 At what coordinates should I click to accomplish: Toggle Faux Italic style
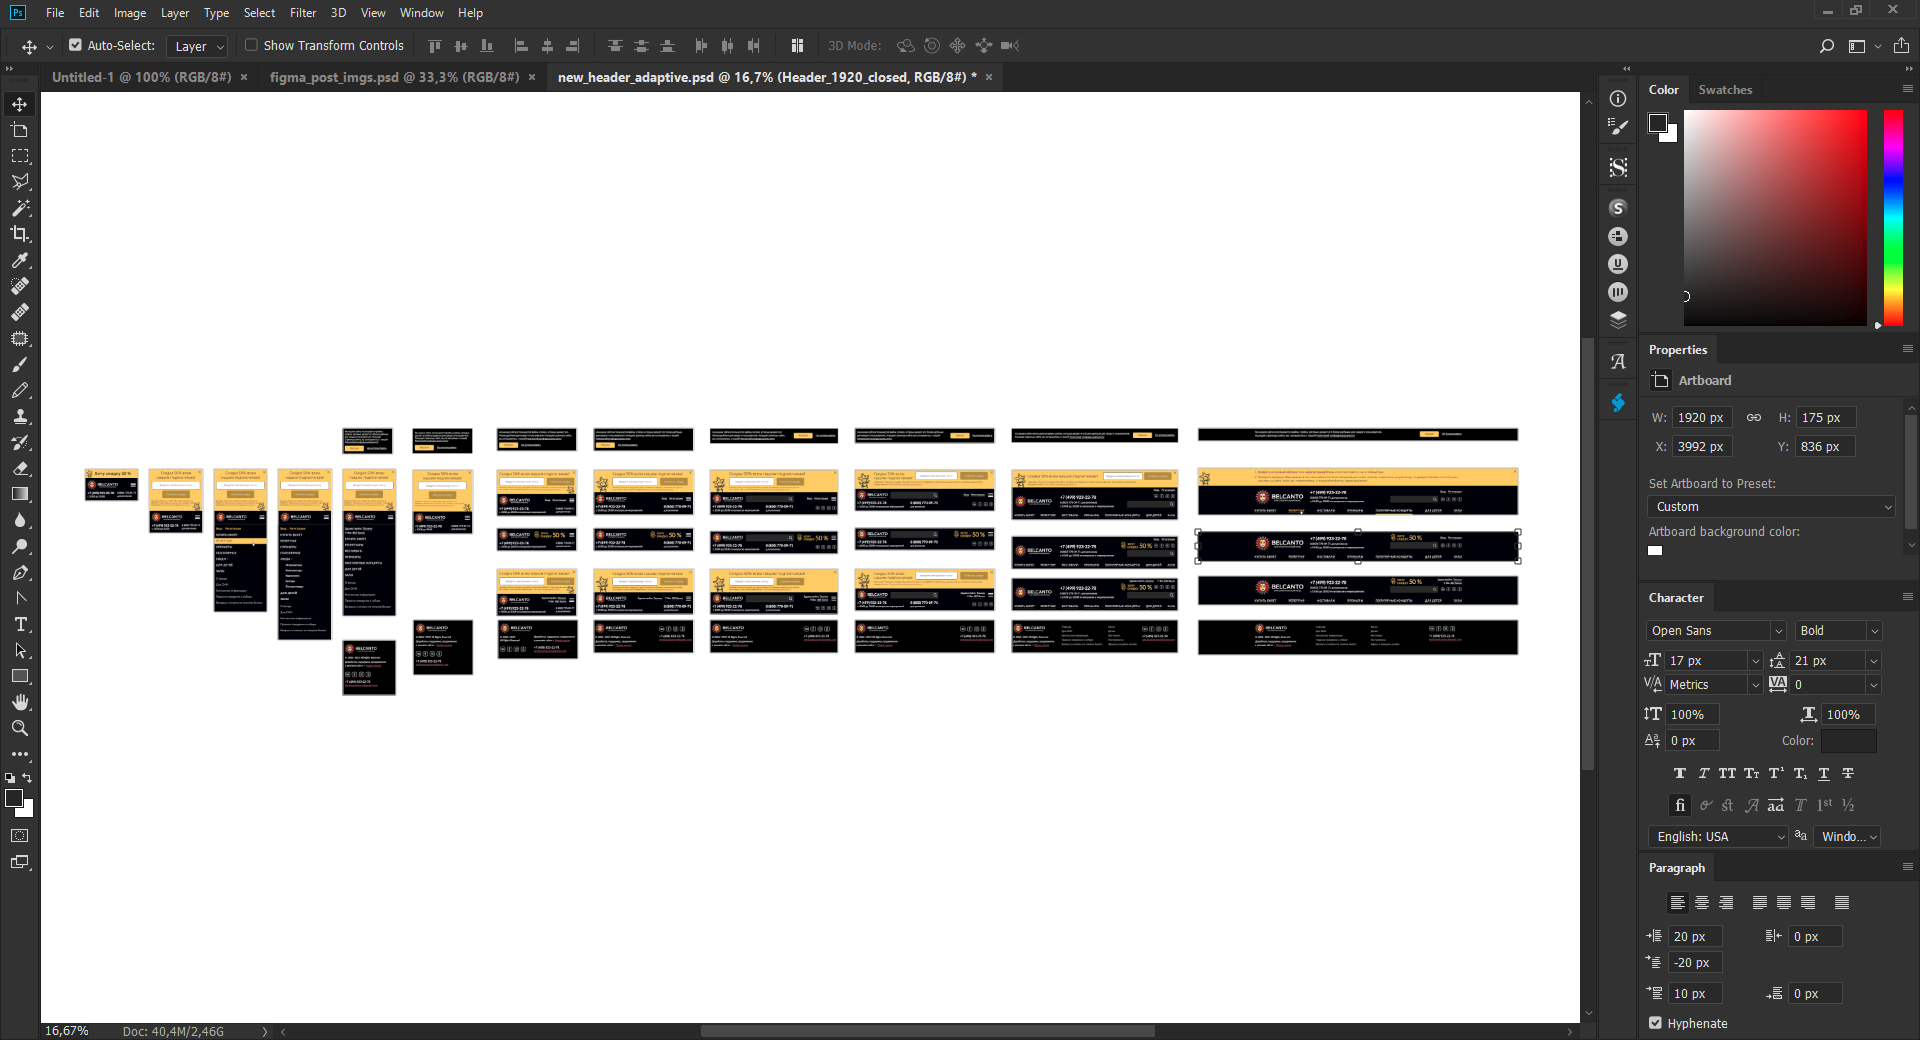click(x=1704, y=773)
